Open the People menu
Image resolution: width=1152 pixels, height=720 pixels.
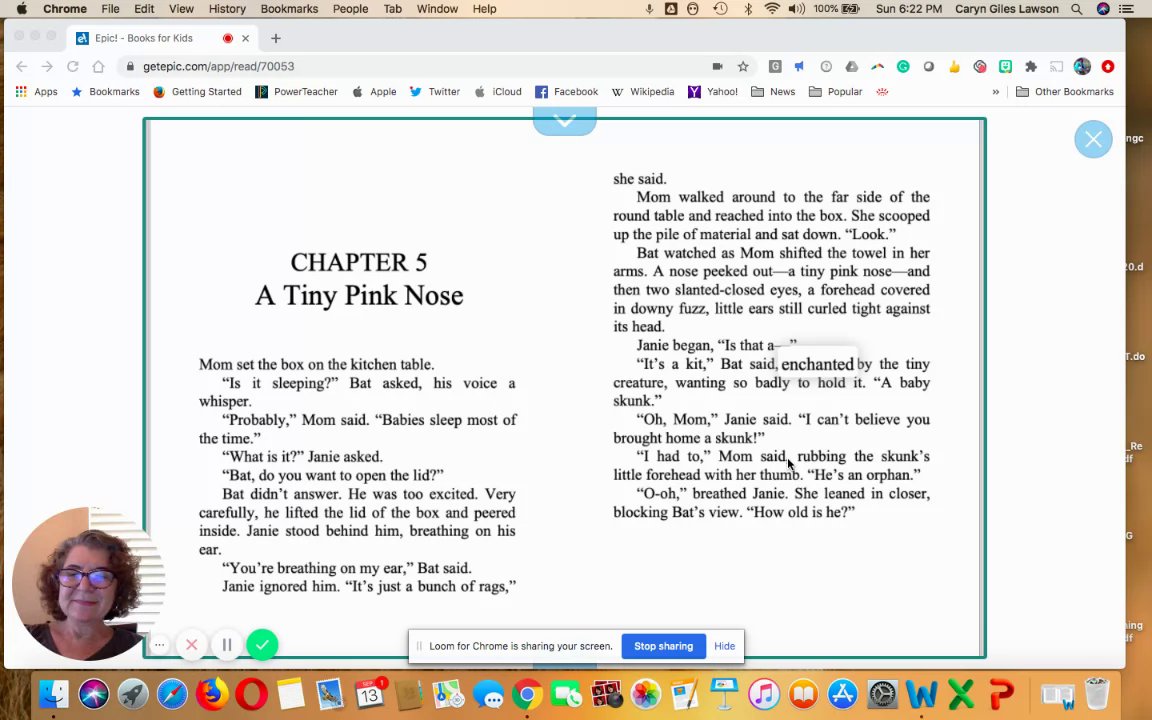click(x=350, y=9)
